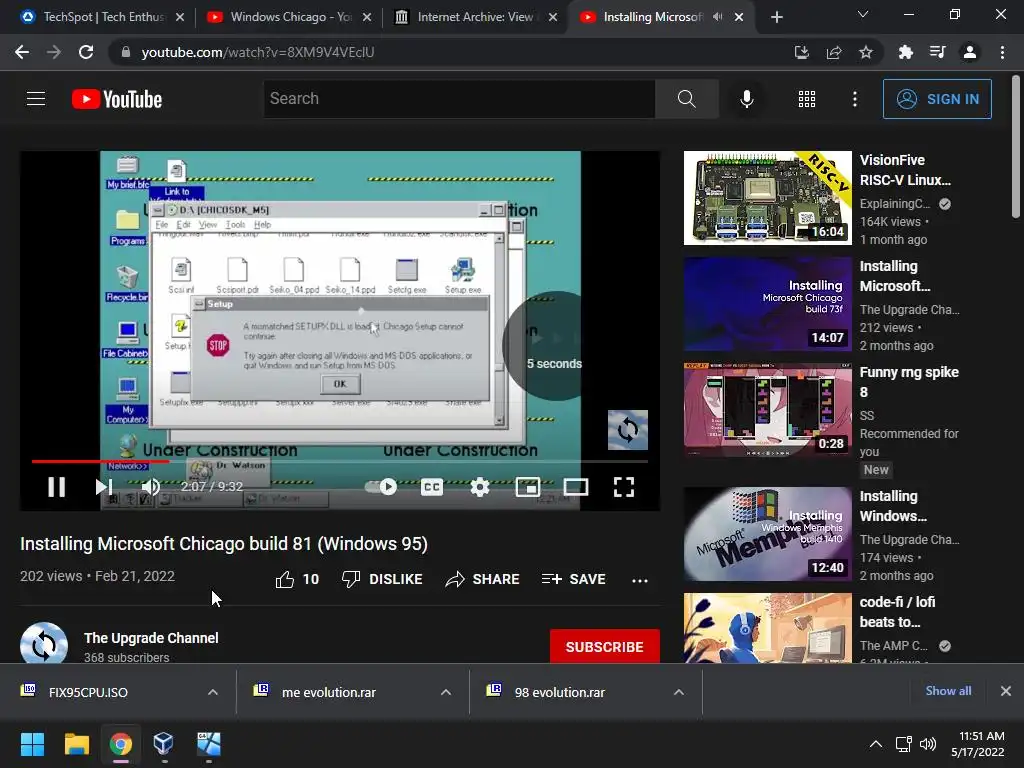
Task: Click Show all downloads
Action: pyautogui.click(x=948, y=691)
